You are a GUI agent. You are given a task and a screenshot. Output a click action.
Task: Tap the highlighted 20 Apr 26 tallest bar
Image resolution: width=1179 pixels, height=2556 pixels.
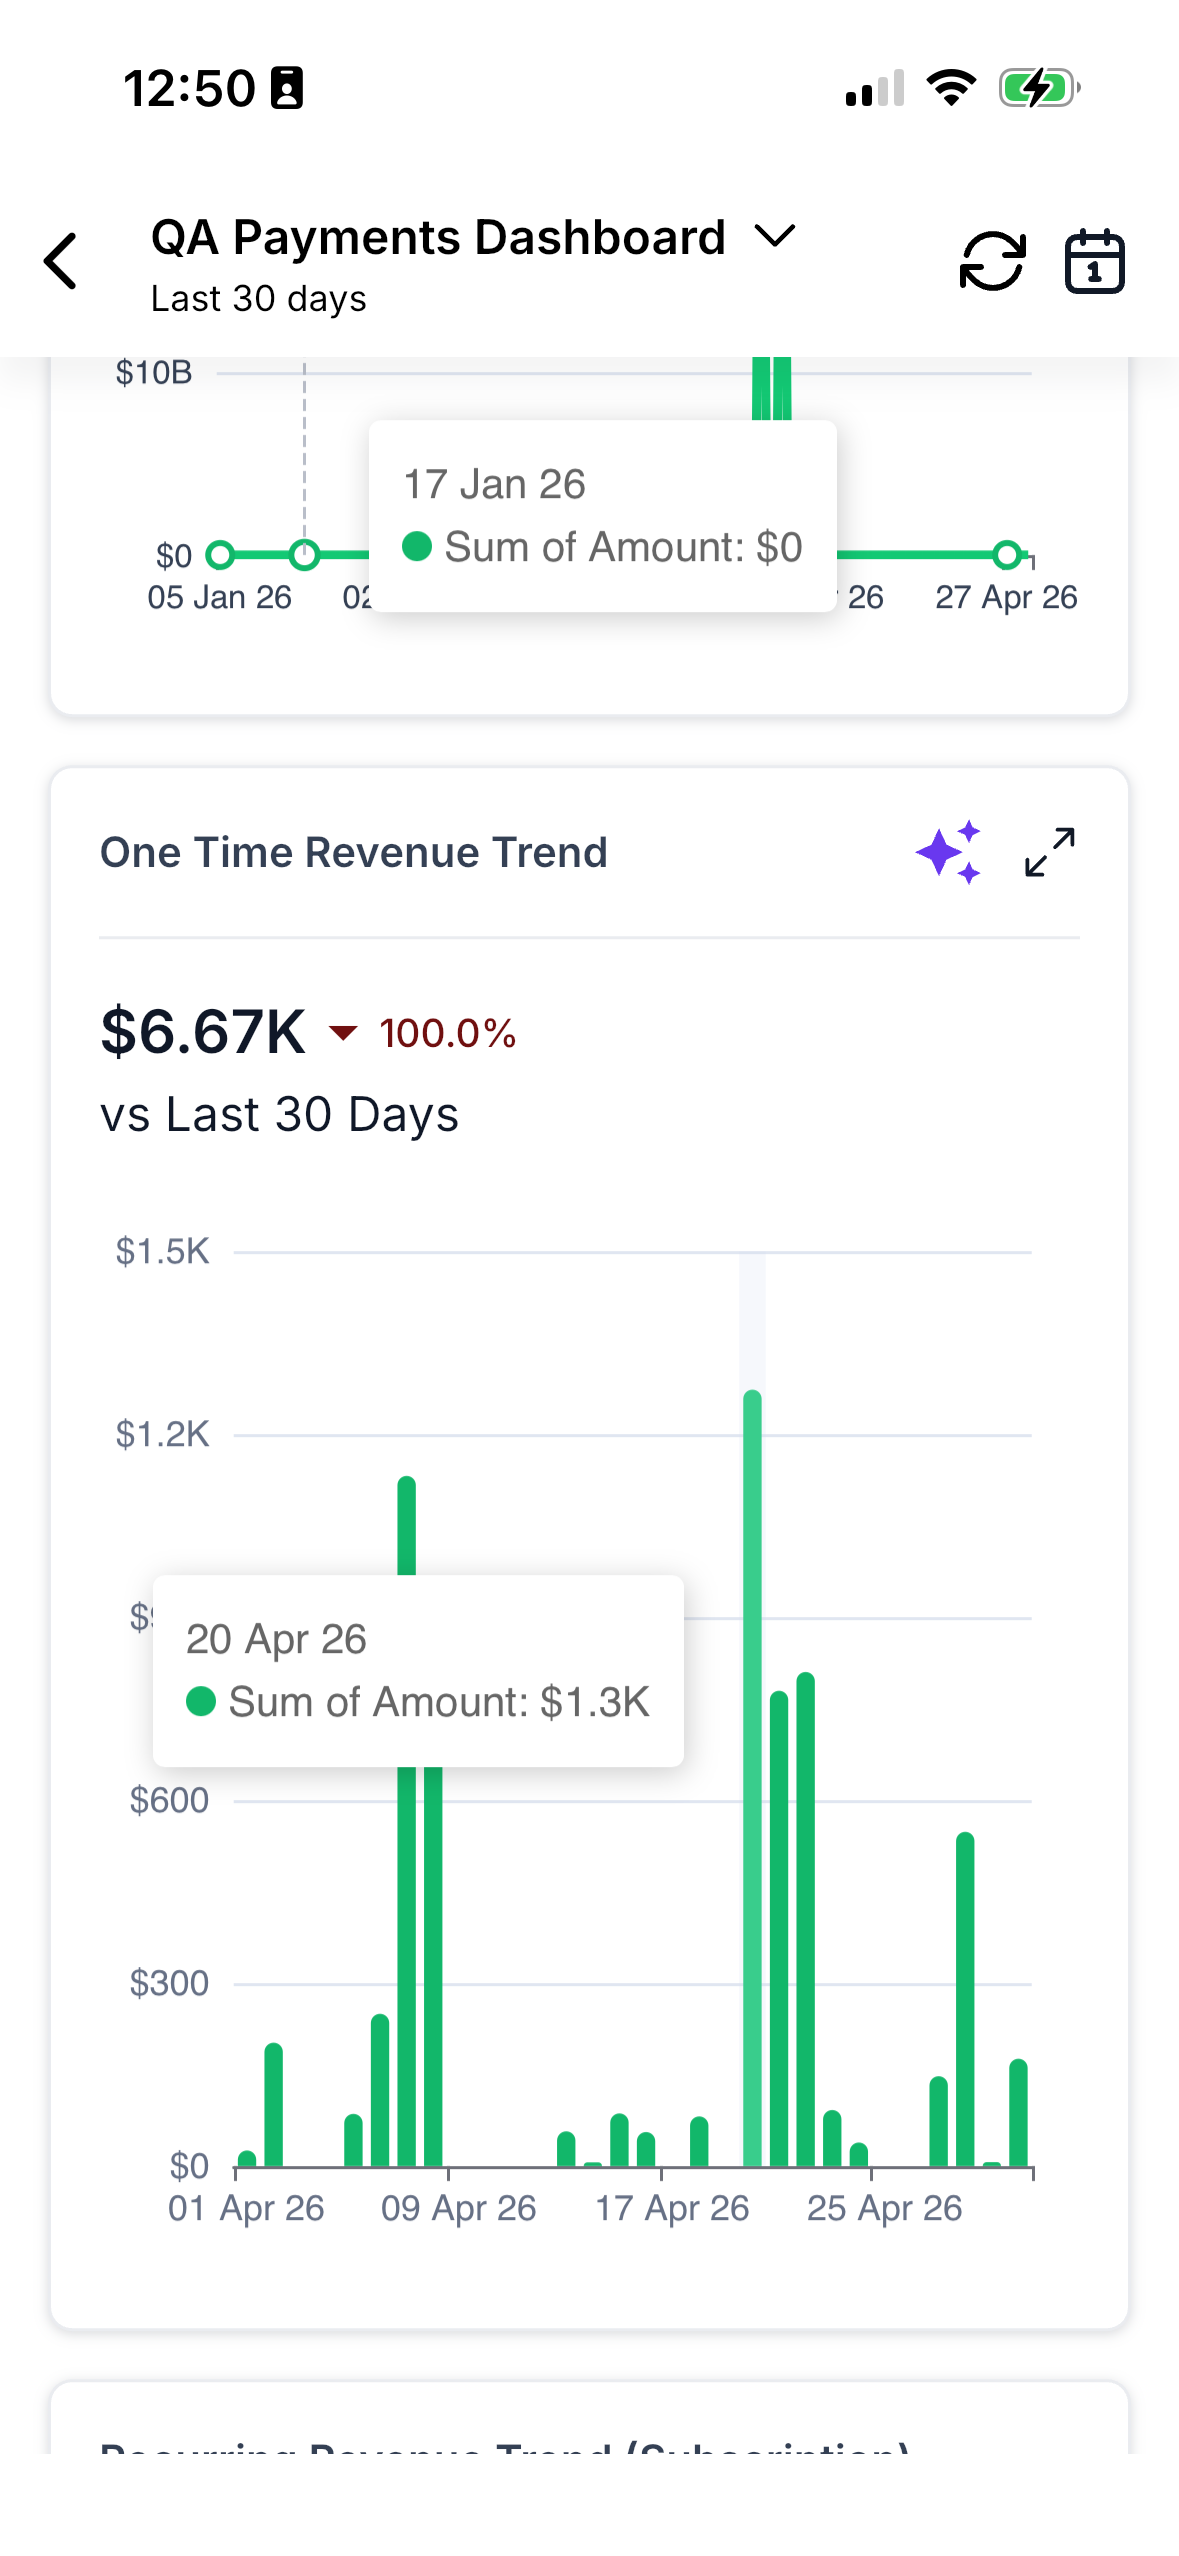(x=752, y=1777)
